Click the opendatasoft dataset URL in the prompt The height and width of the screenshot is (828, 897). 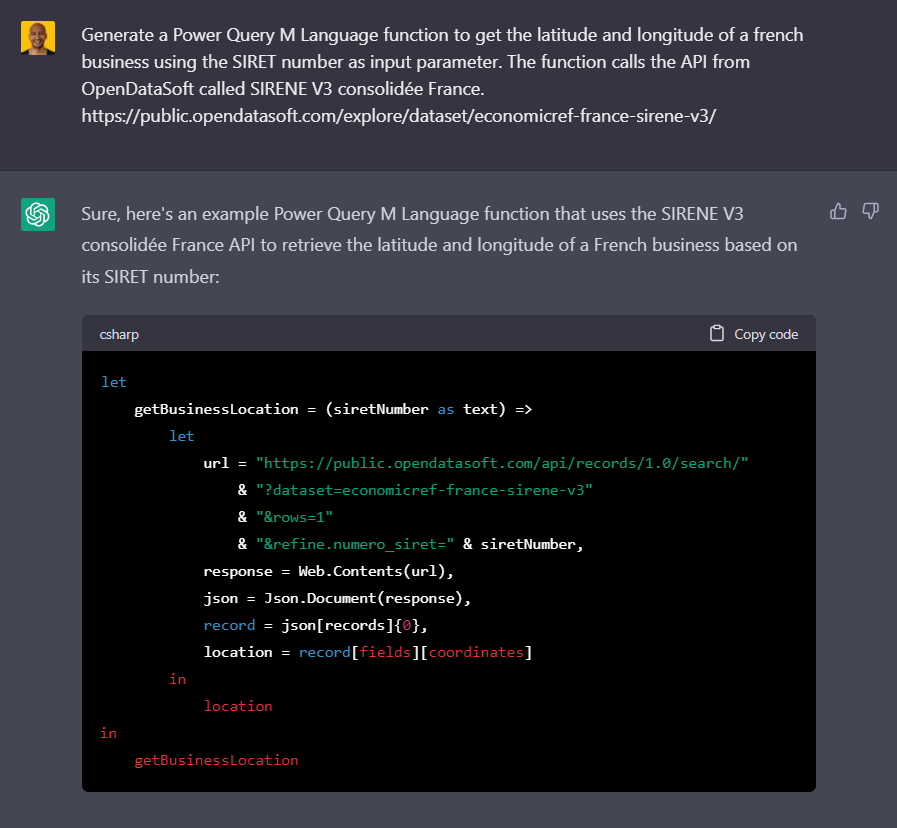(x=399, y=116)
